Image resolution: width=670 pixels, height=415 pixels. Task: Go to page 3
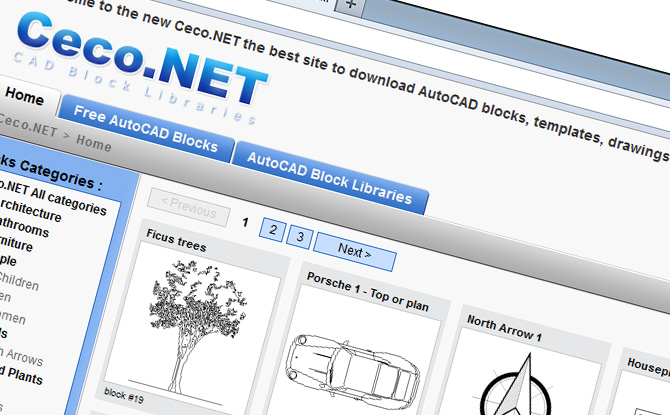pos(300,236)
